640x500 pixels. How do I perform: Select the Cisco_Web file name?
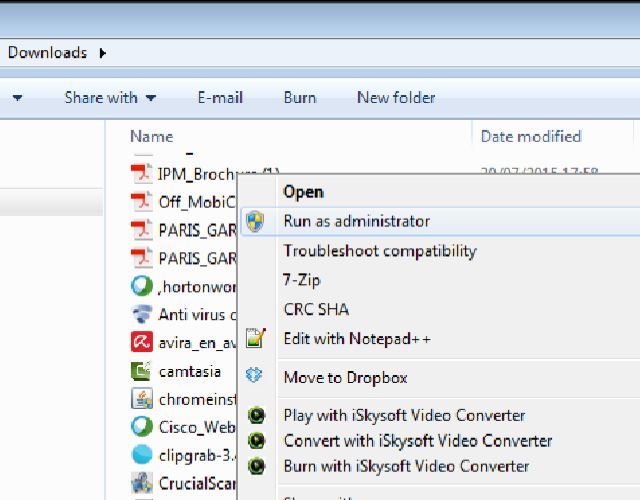pos(197,427)
